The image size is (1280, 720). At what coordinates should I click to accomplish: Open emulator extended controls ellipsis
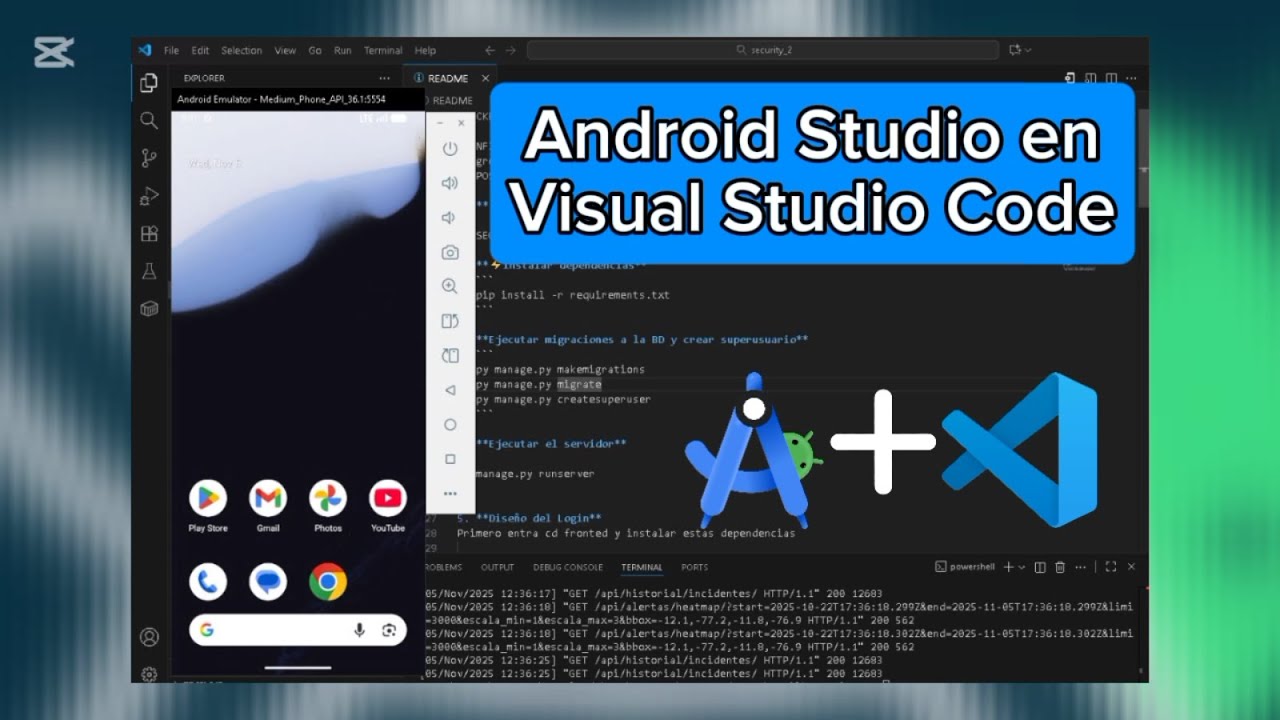[450, 494]
